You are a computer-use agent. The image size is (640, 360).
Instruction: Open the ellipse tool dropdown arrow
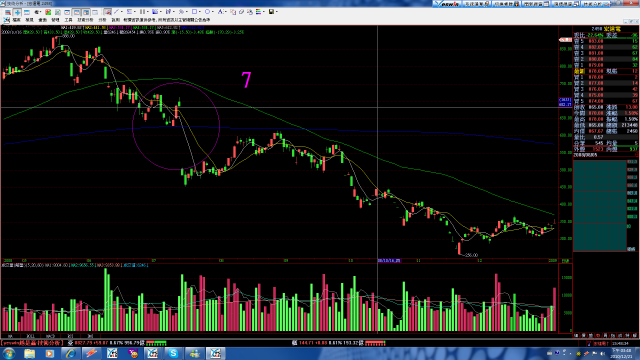213,12
